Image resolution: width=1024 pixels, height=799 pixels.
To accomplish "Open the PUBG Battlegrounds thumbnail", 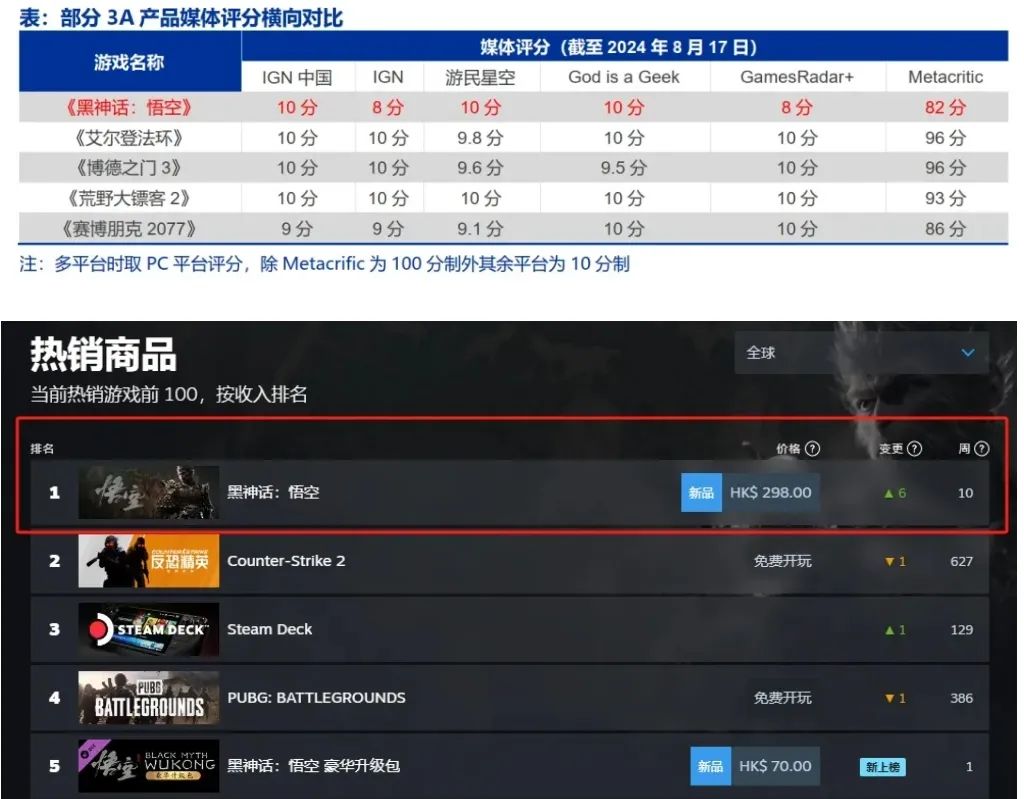I will coord(149,697).
